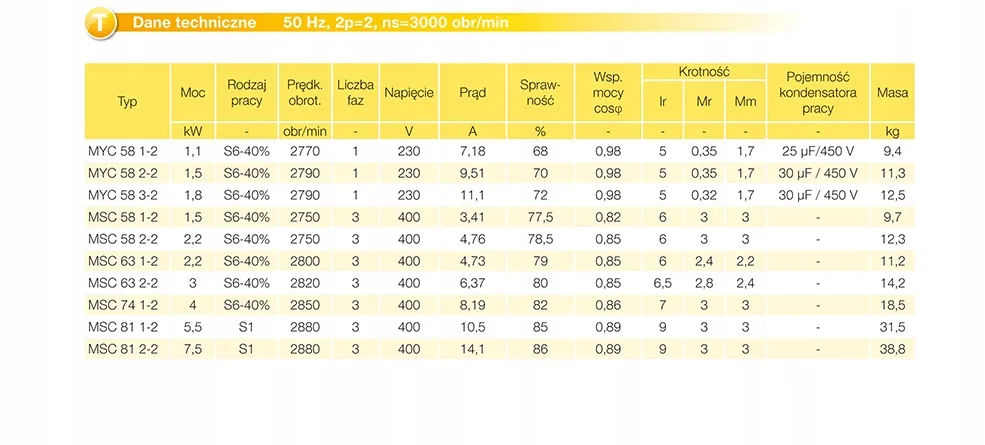
Task: Select the 'Krotność' group header
Action: pyautogui.click(x=704, y=72)
